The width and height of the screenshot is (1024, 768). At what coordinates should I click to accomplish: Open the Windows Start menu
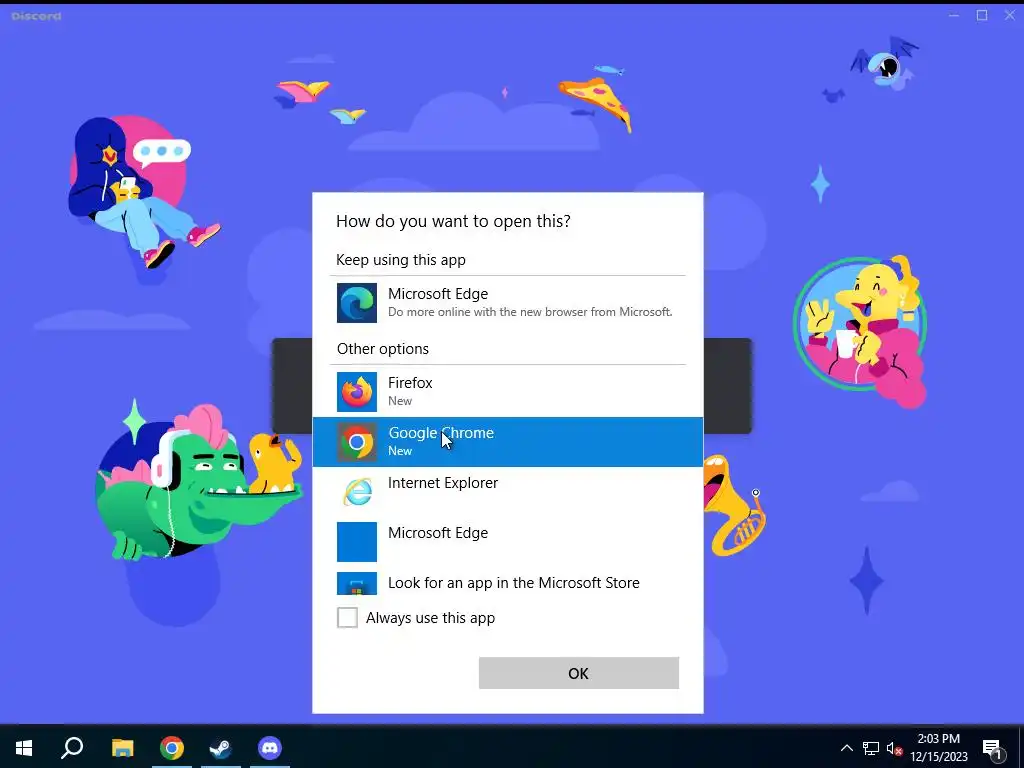tap(24, 748)
